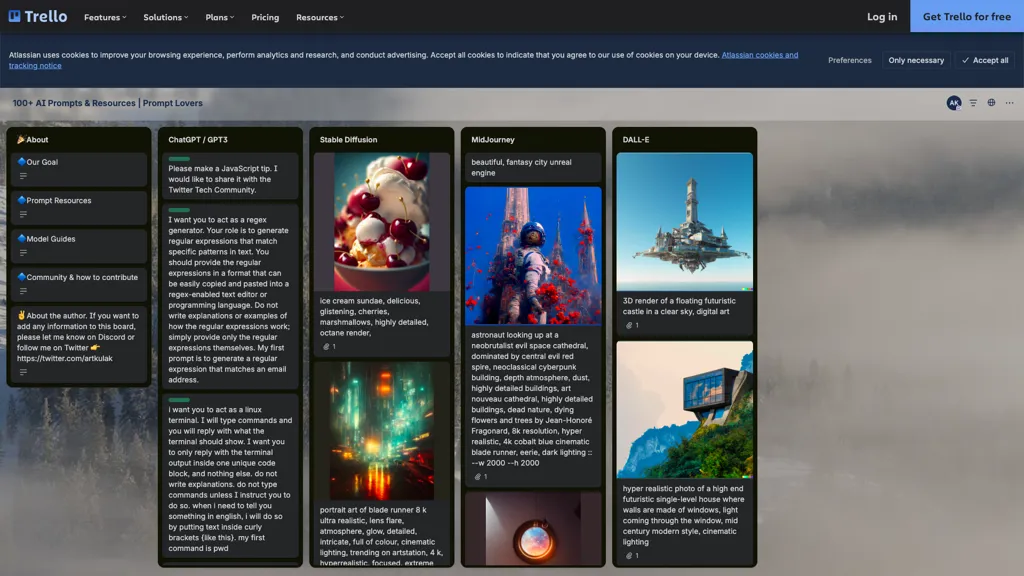This screenshot has width=1024, height=576.
Task: Expand the Resources menu
Action: 320,17
